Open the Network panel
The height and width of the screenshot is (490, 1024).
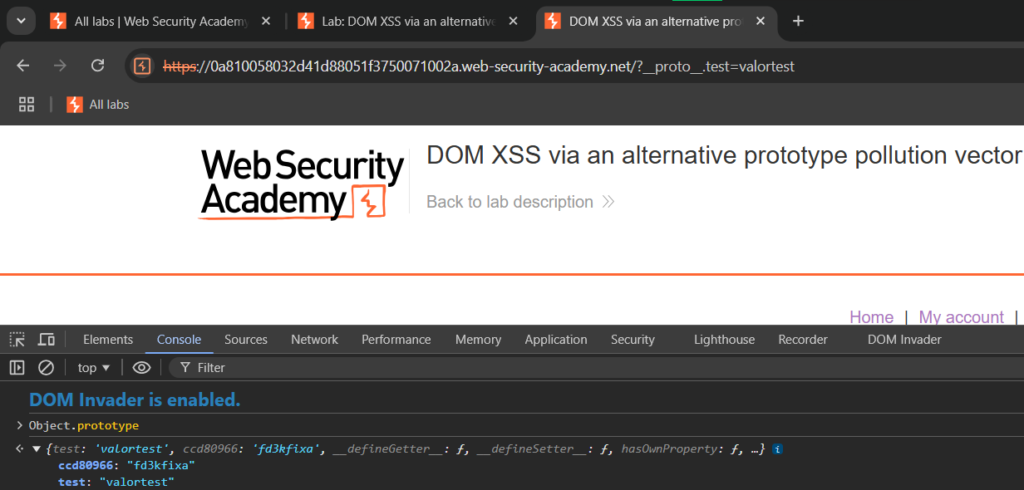315,340
